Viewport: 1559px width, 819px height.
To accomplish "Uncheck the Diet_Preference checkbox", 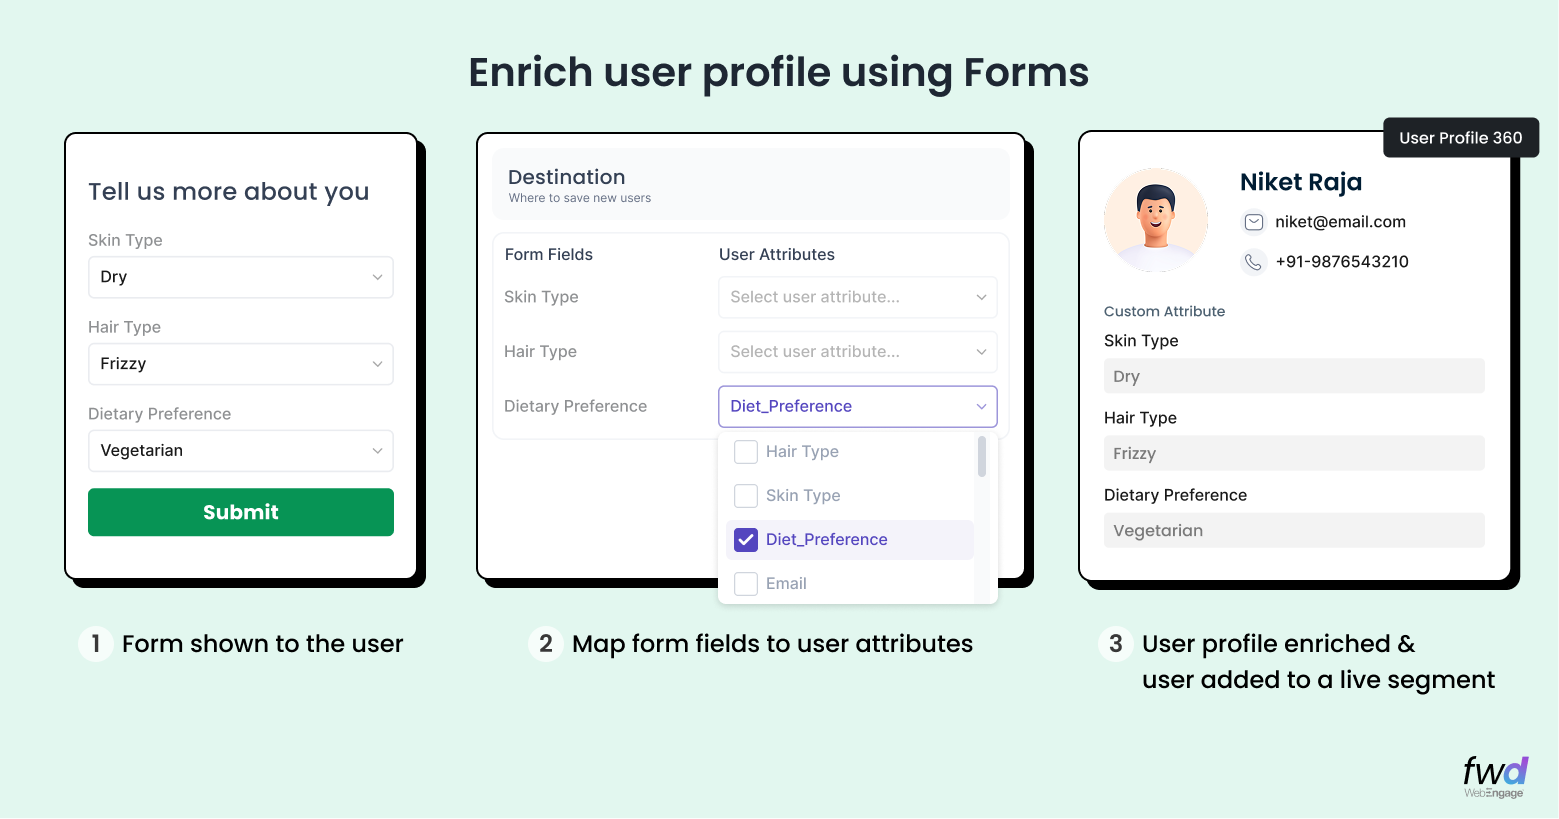I will [746, 540].
